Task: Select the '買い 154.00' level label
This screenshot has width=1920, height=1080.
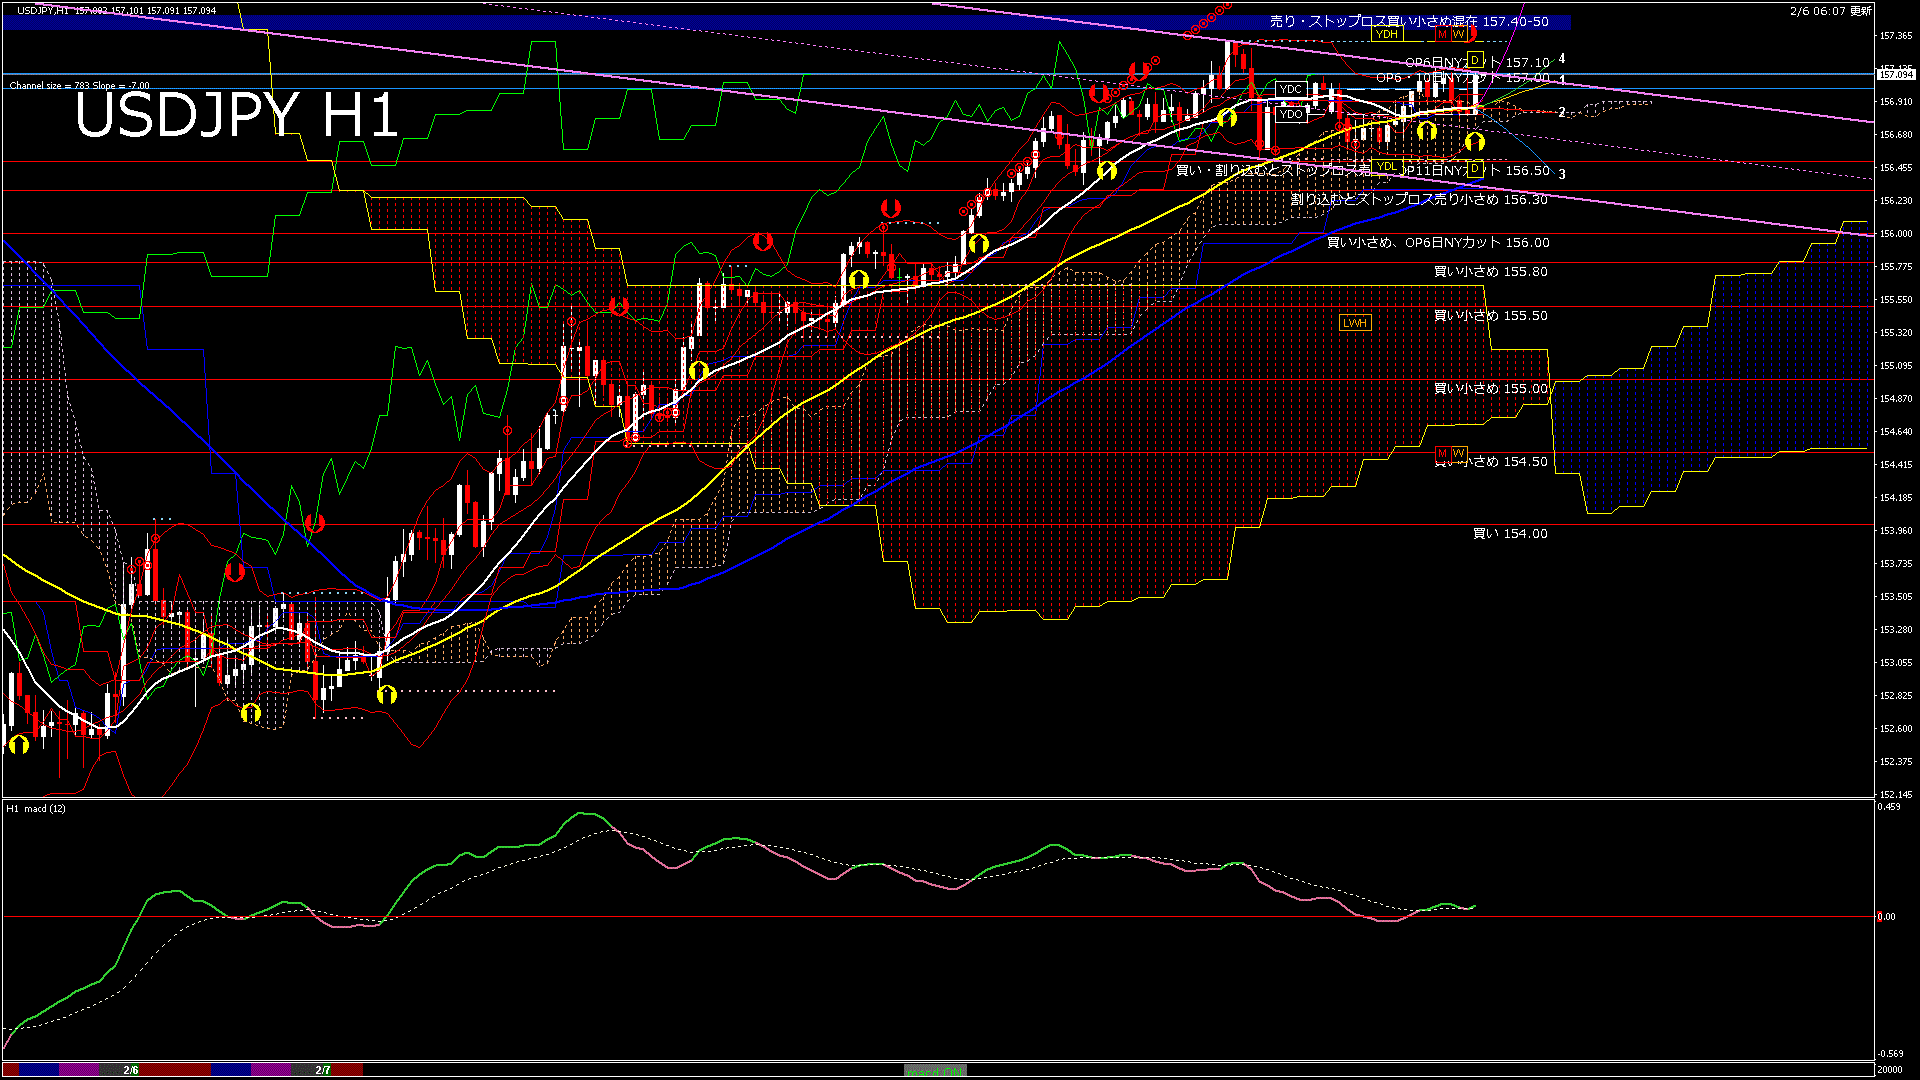Action: tap(1510, 534)
